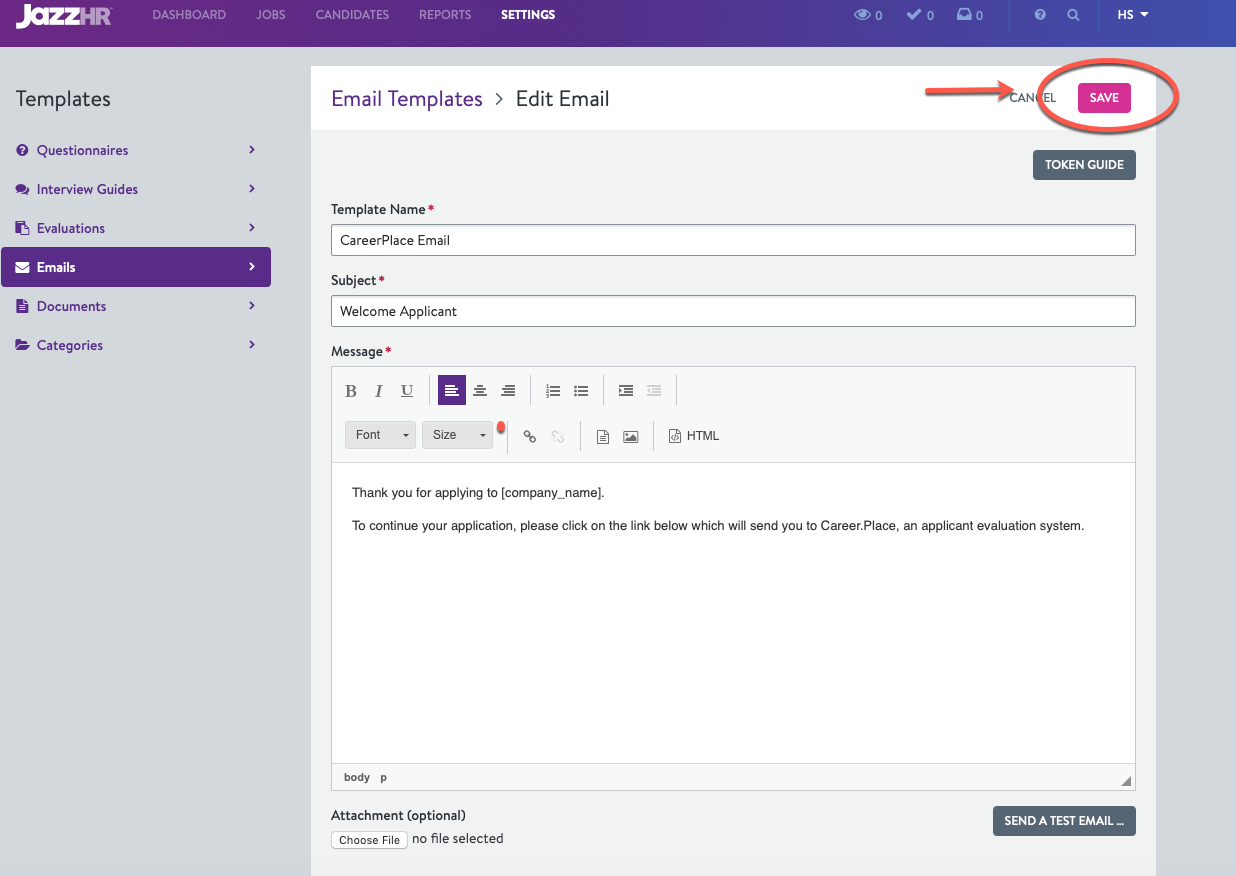Toggle underline formatting in message editor

(407, 391)
